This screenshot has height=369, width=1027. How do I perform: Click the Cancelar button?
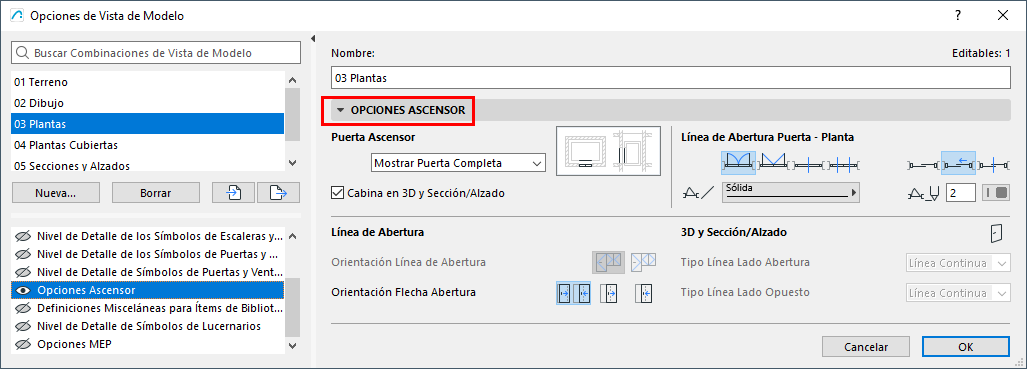(x=866, y=347)
